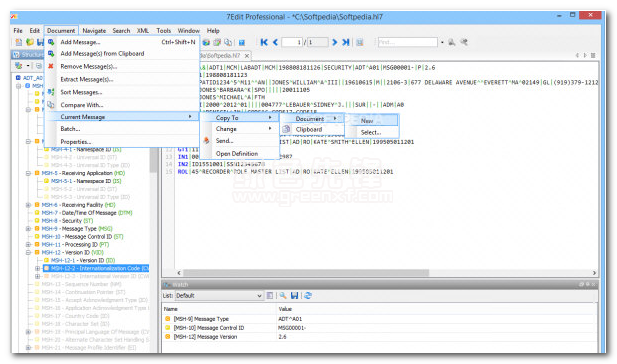Viewport: 617px width, 364px height.
Task: Click the icon right of last-message arrow
Action: tap(360, 42)
